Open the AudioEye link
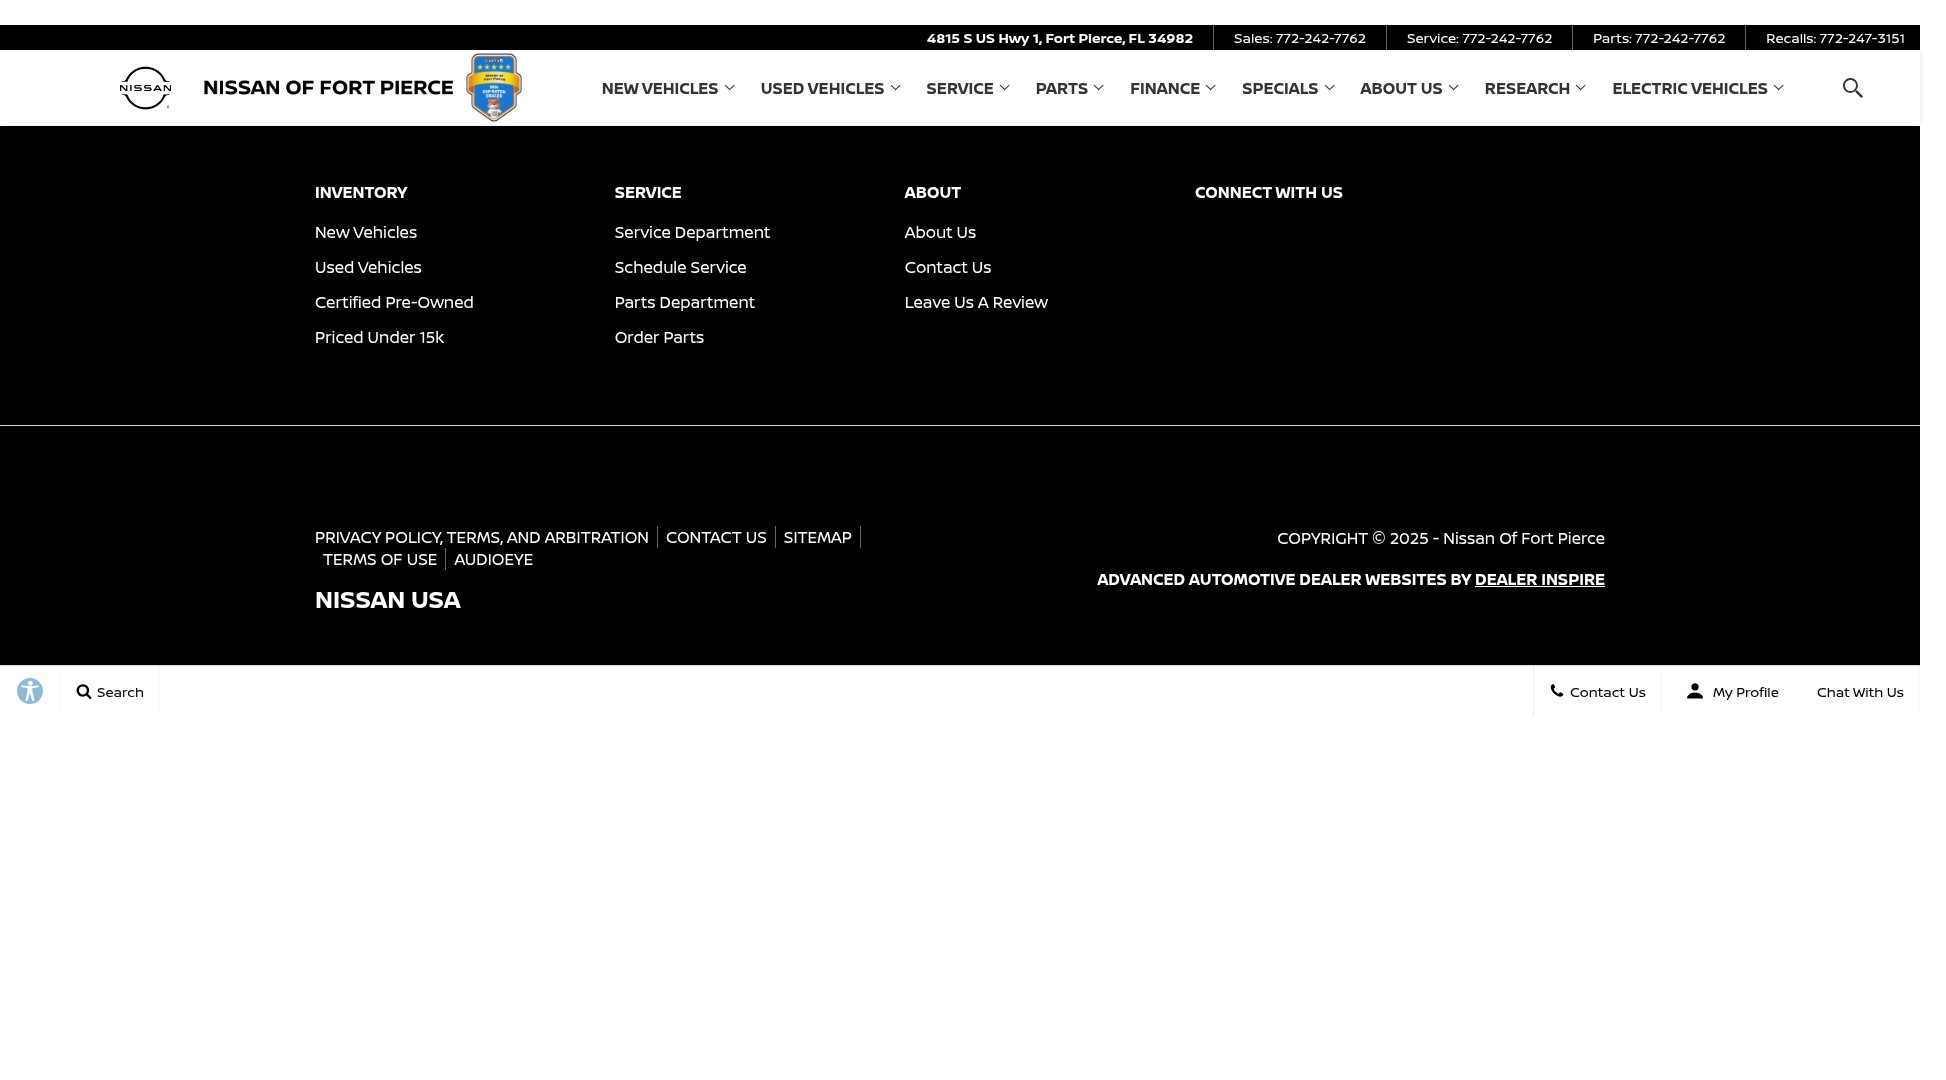Image resolution: width=1946 pixels, height=1080 pixels. coord(493,559)
